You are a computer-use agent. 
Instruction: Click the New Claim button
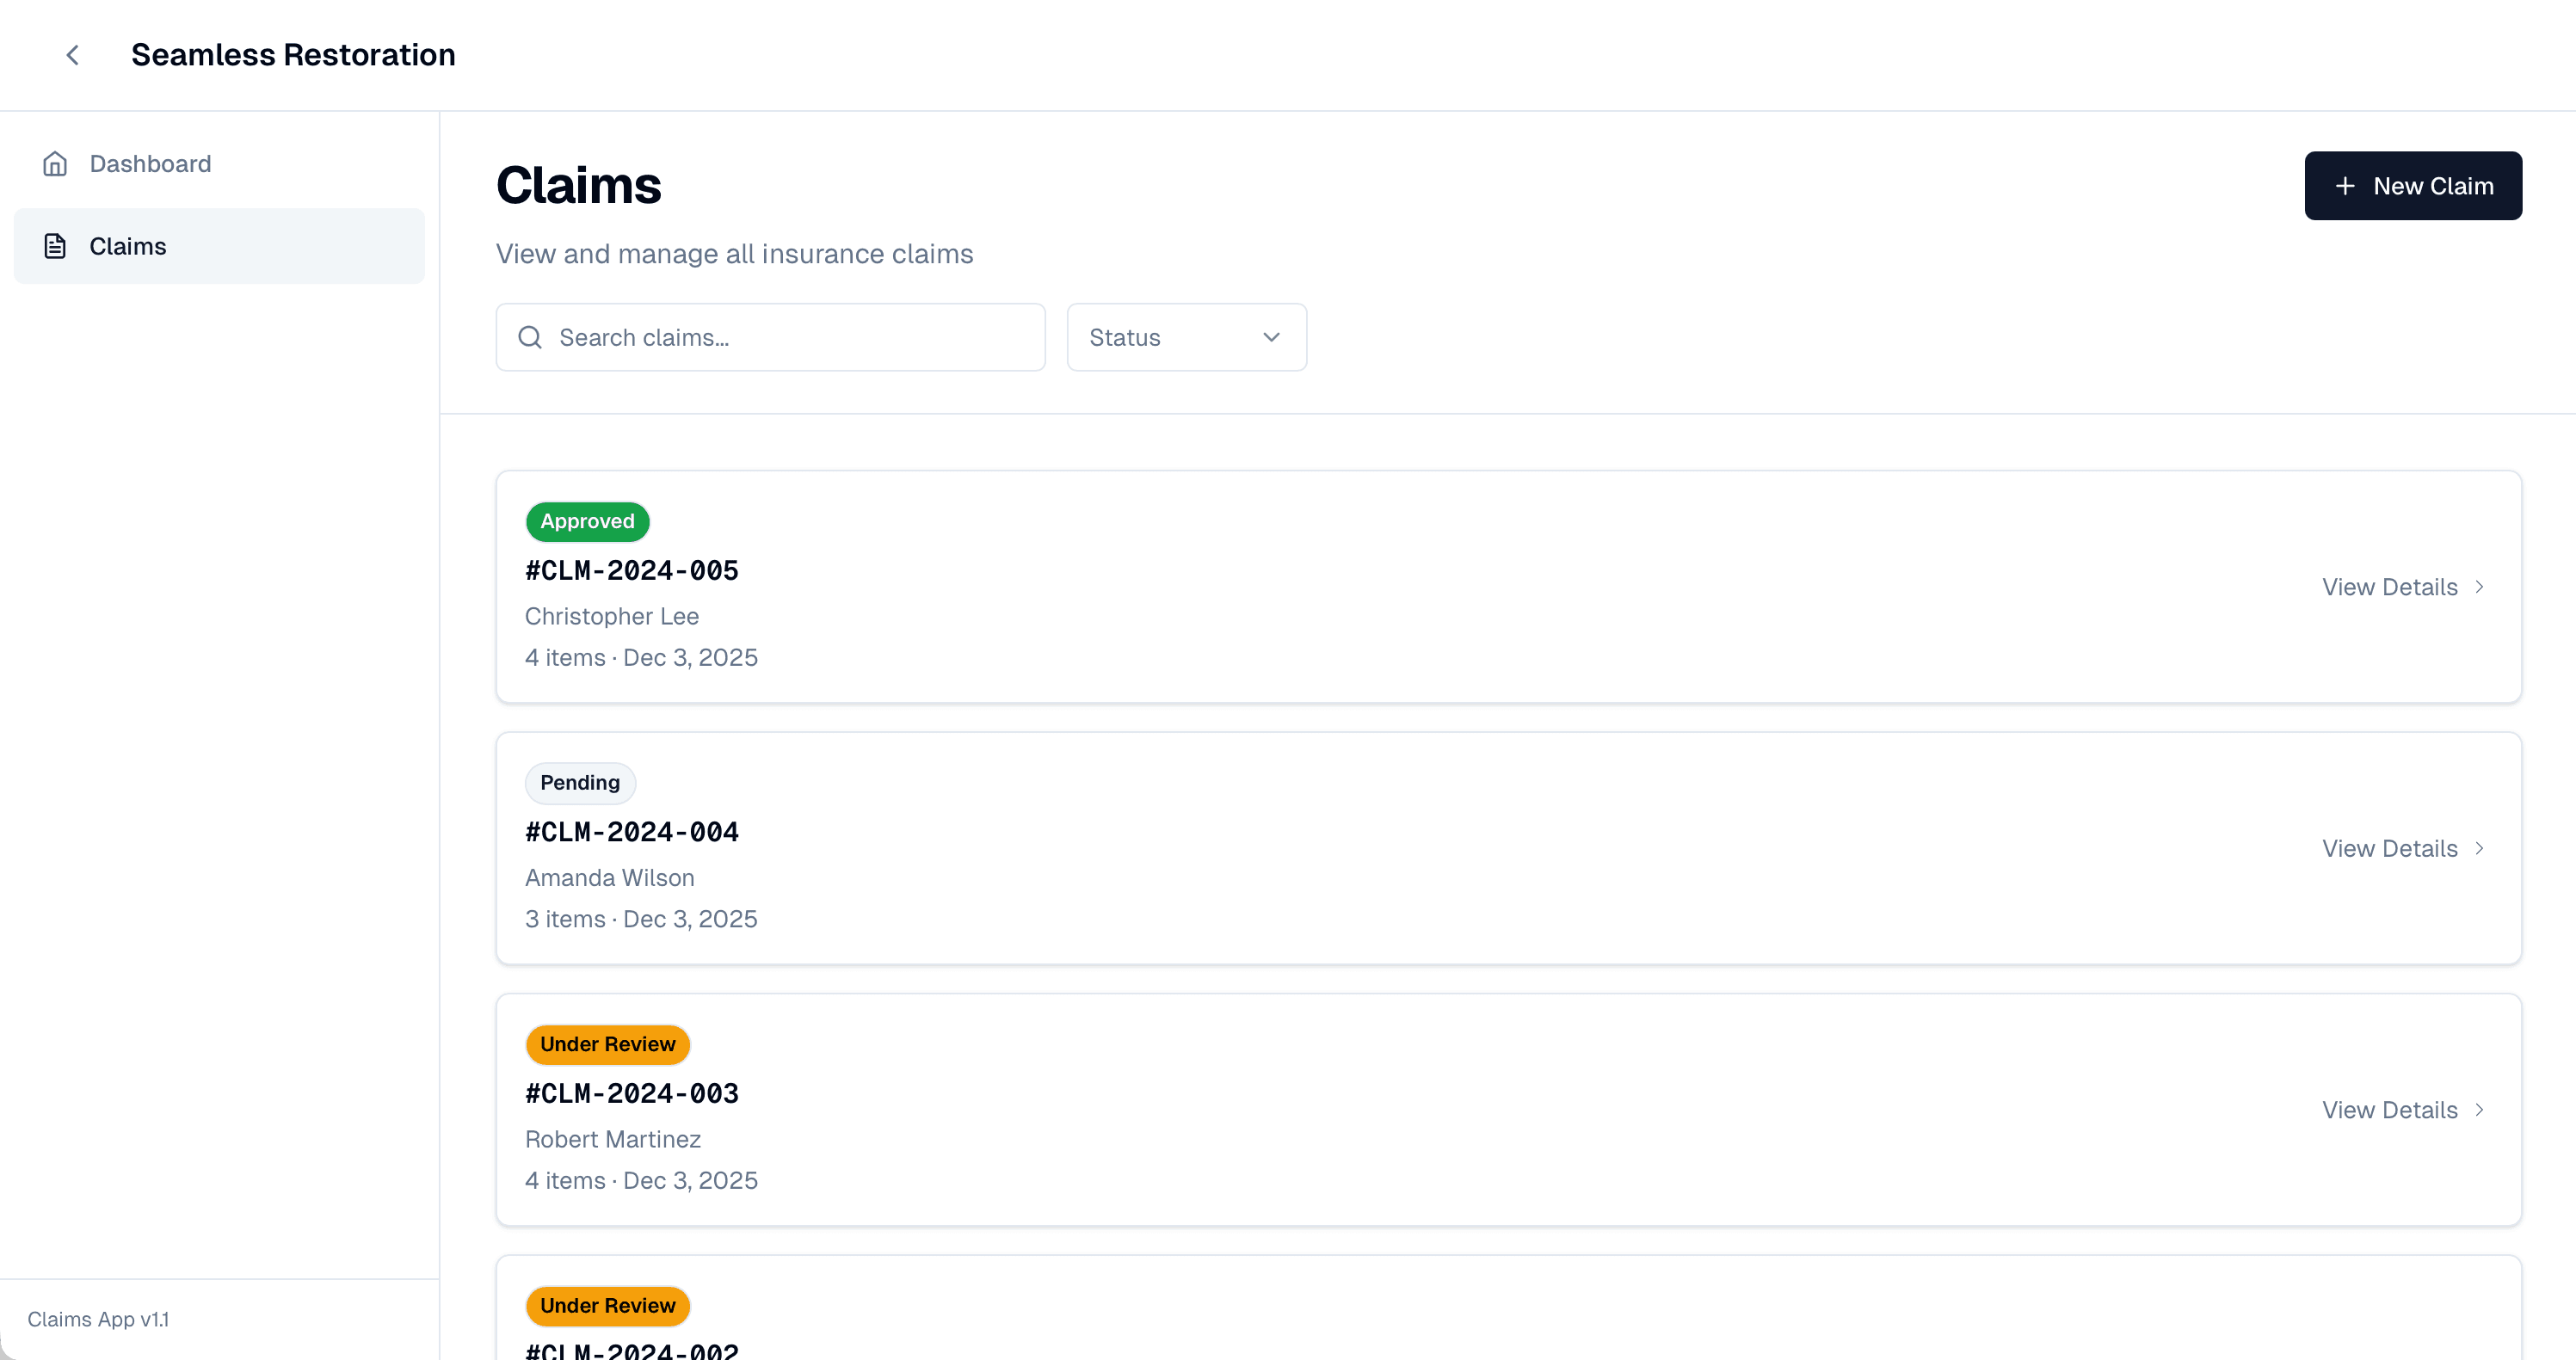point(2413,186)
